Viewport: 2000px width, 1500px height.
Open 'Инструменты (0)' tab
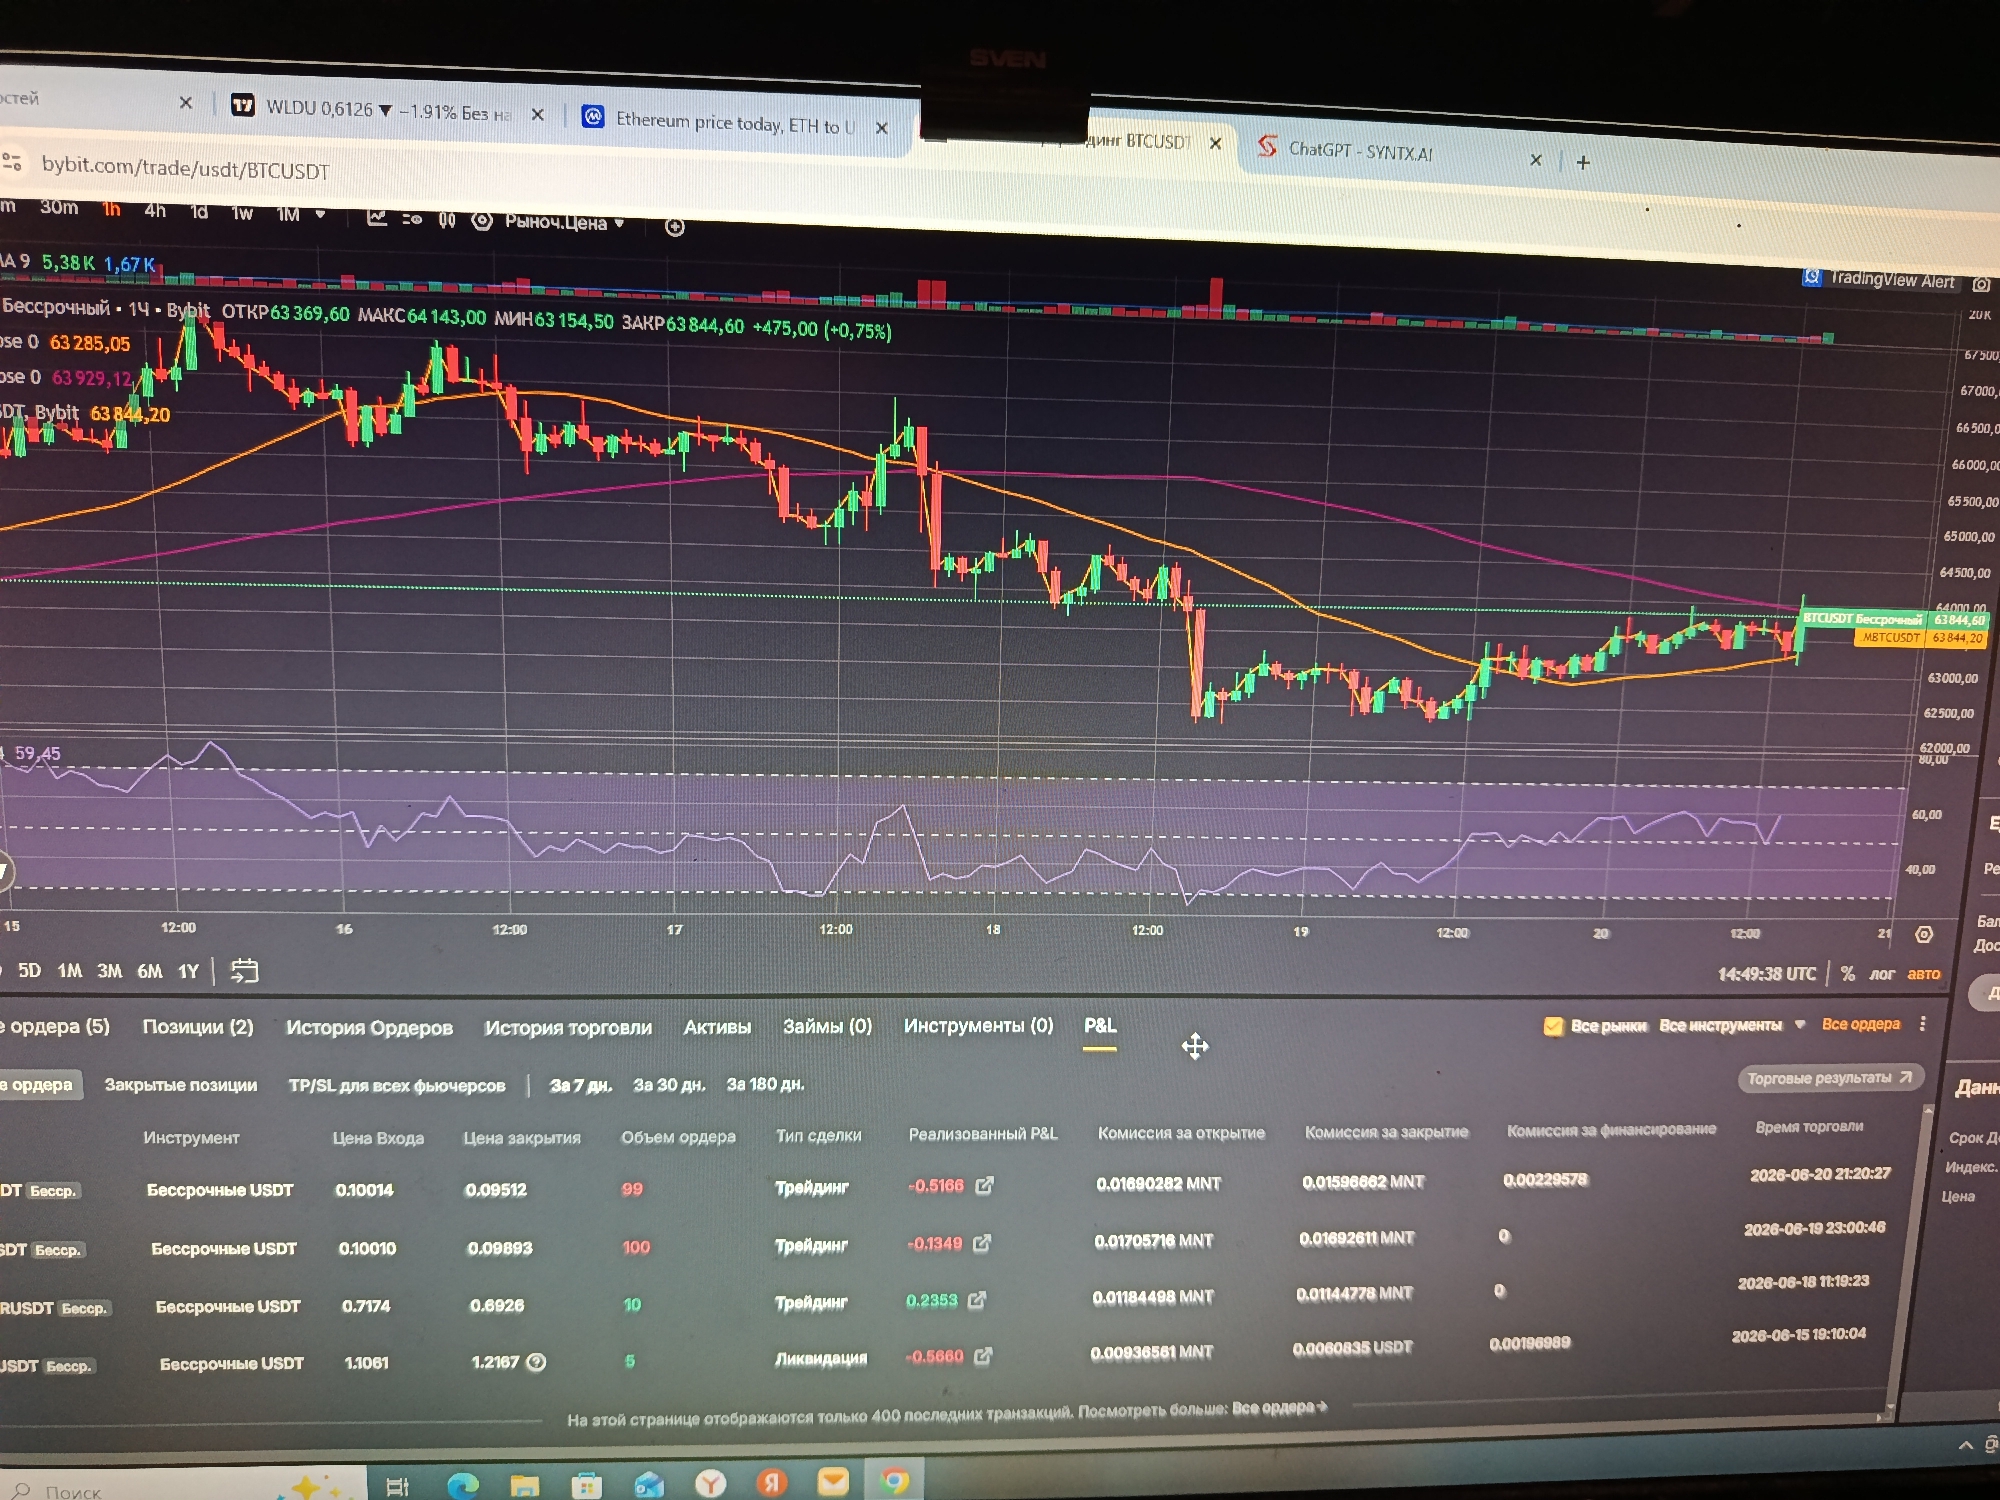[x=978, y=1025]
